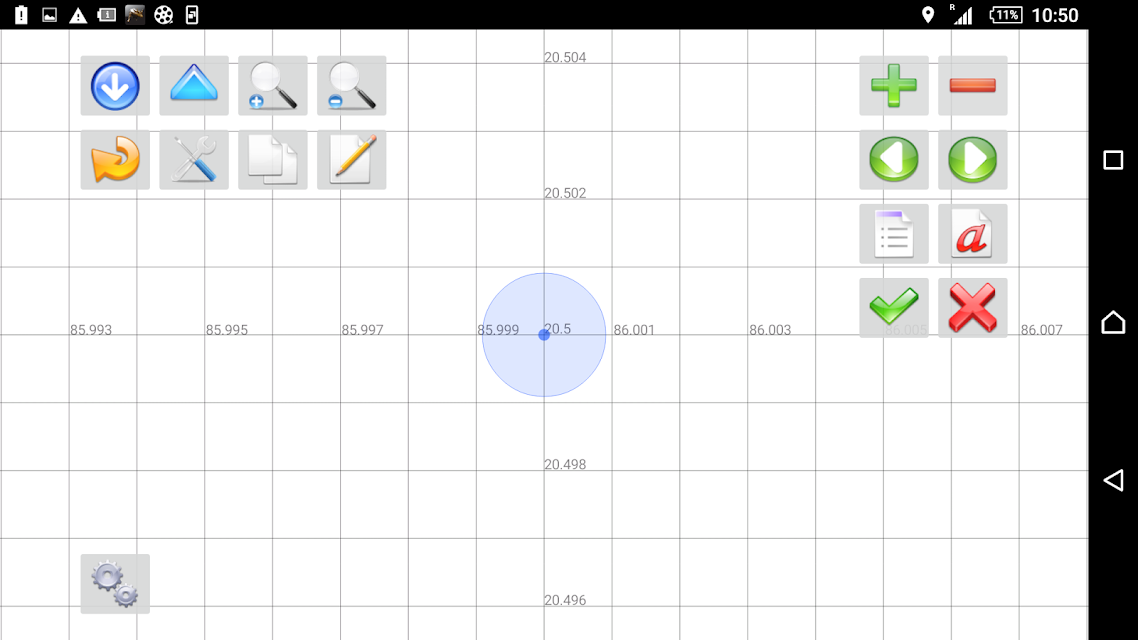Image resolution: width=1138 pixels, height=640 pixels.
Task: Tap the Android back triangle button
Action: (1113, 480)
